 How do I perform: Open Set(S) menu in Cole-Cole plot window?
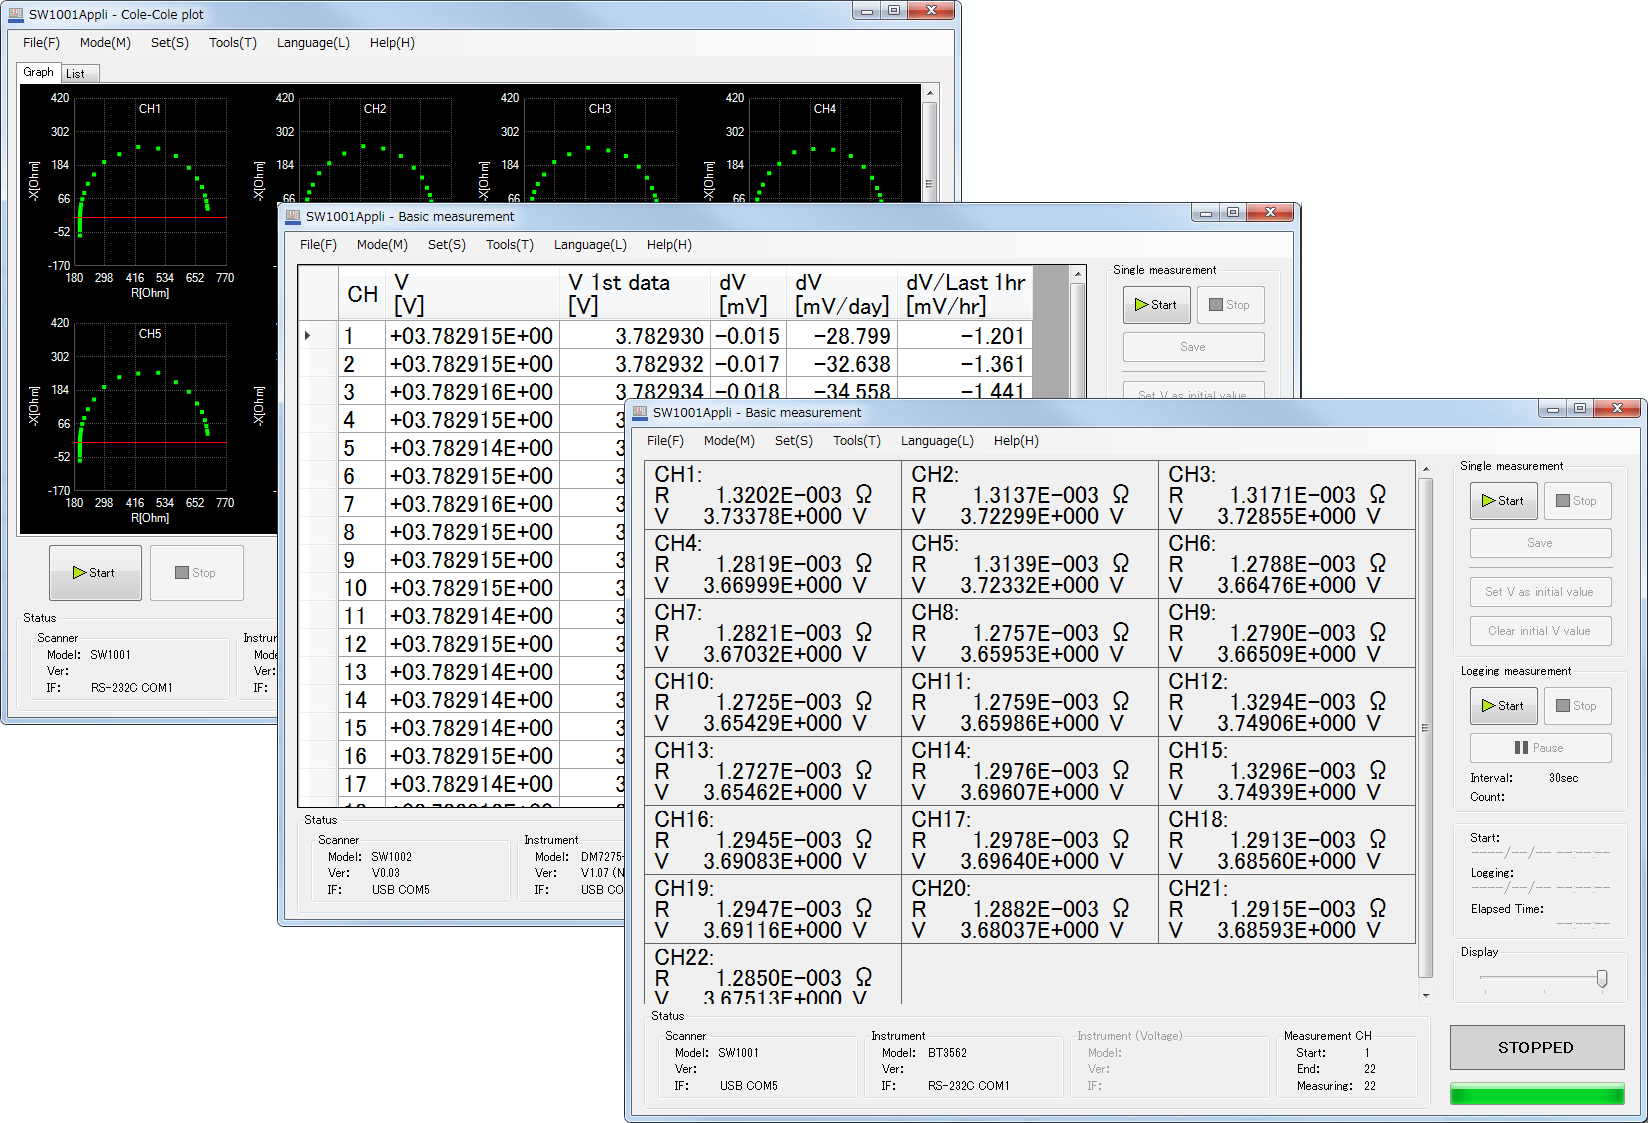click(170, 43)
